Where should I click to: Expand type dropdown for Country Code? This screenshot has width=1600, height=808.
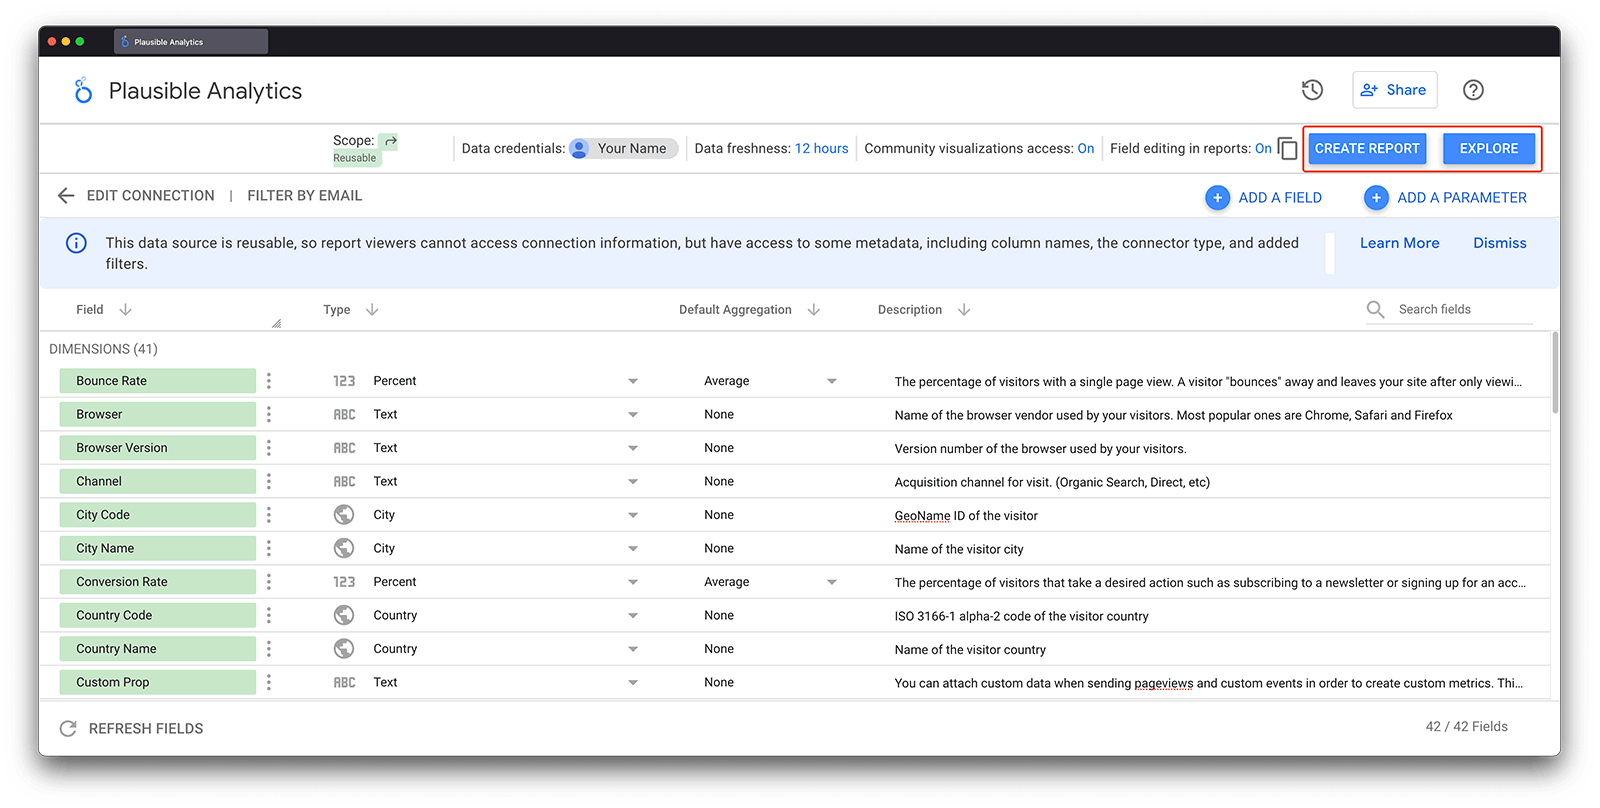[632, 616]
